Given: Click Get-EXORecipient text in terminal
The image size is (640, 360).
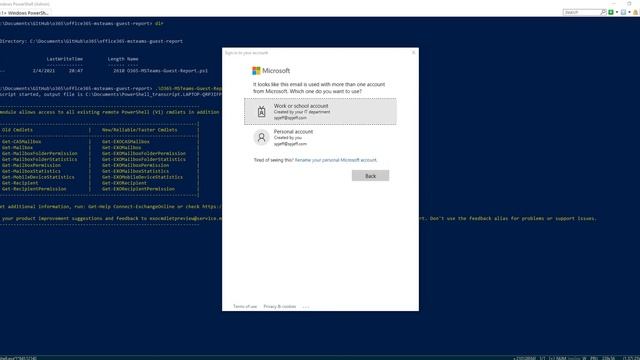Looking at the screenshot, I should coord(124,183).
